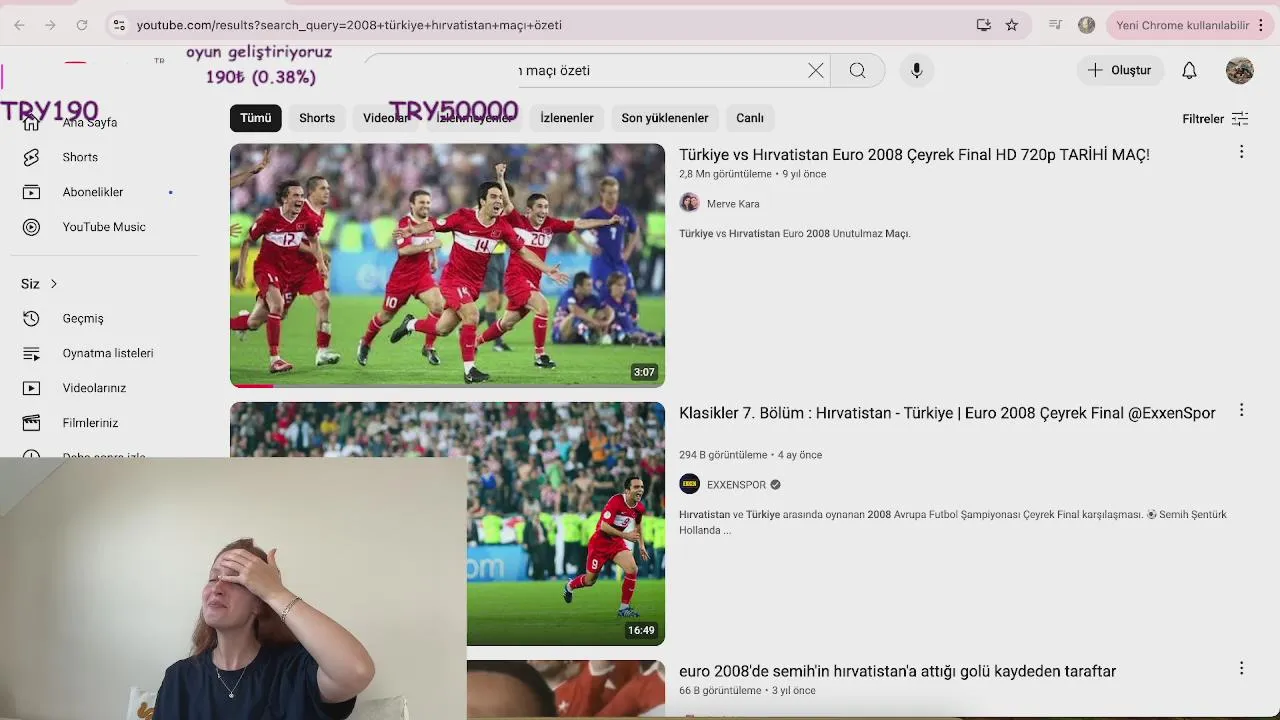Select the Canlı filter chip
The width and height of the screenshot is (1280, 720).
(750, 118)
